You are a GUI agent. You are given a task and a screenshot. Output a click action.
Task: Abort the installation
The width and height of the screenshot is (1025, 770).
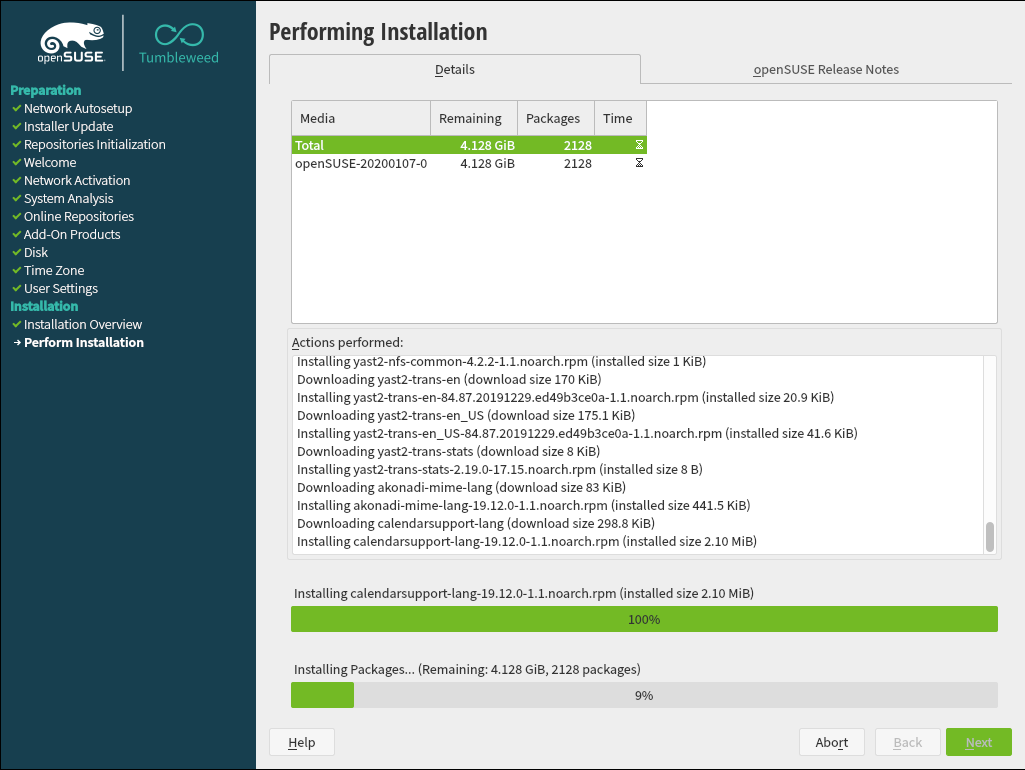(831, 742)
